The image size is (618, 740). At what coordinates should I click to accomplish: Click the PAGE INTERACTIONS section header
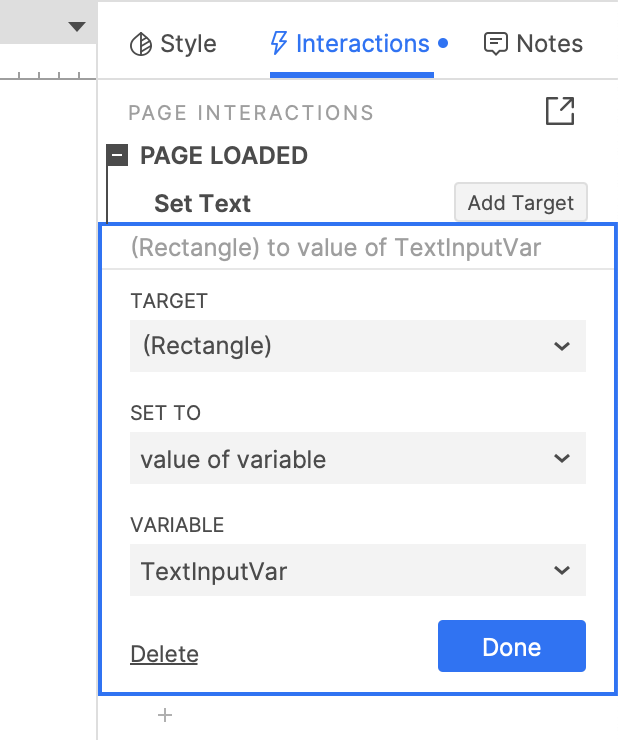click(x=251, y=113)
